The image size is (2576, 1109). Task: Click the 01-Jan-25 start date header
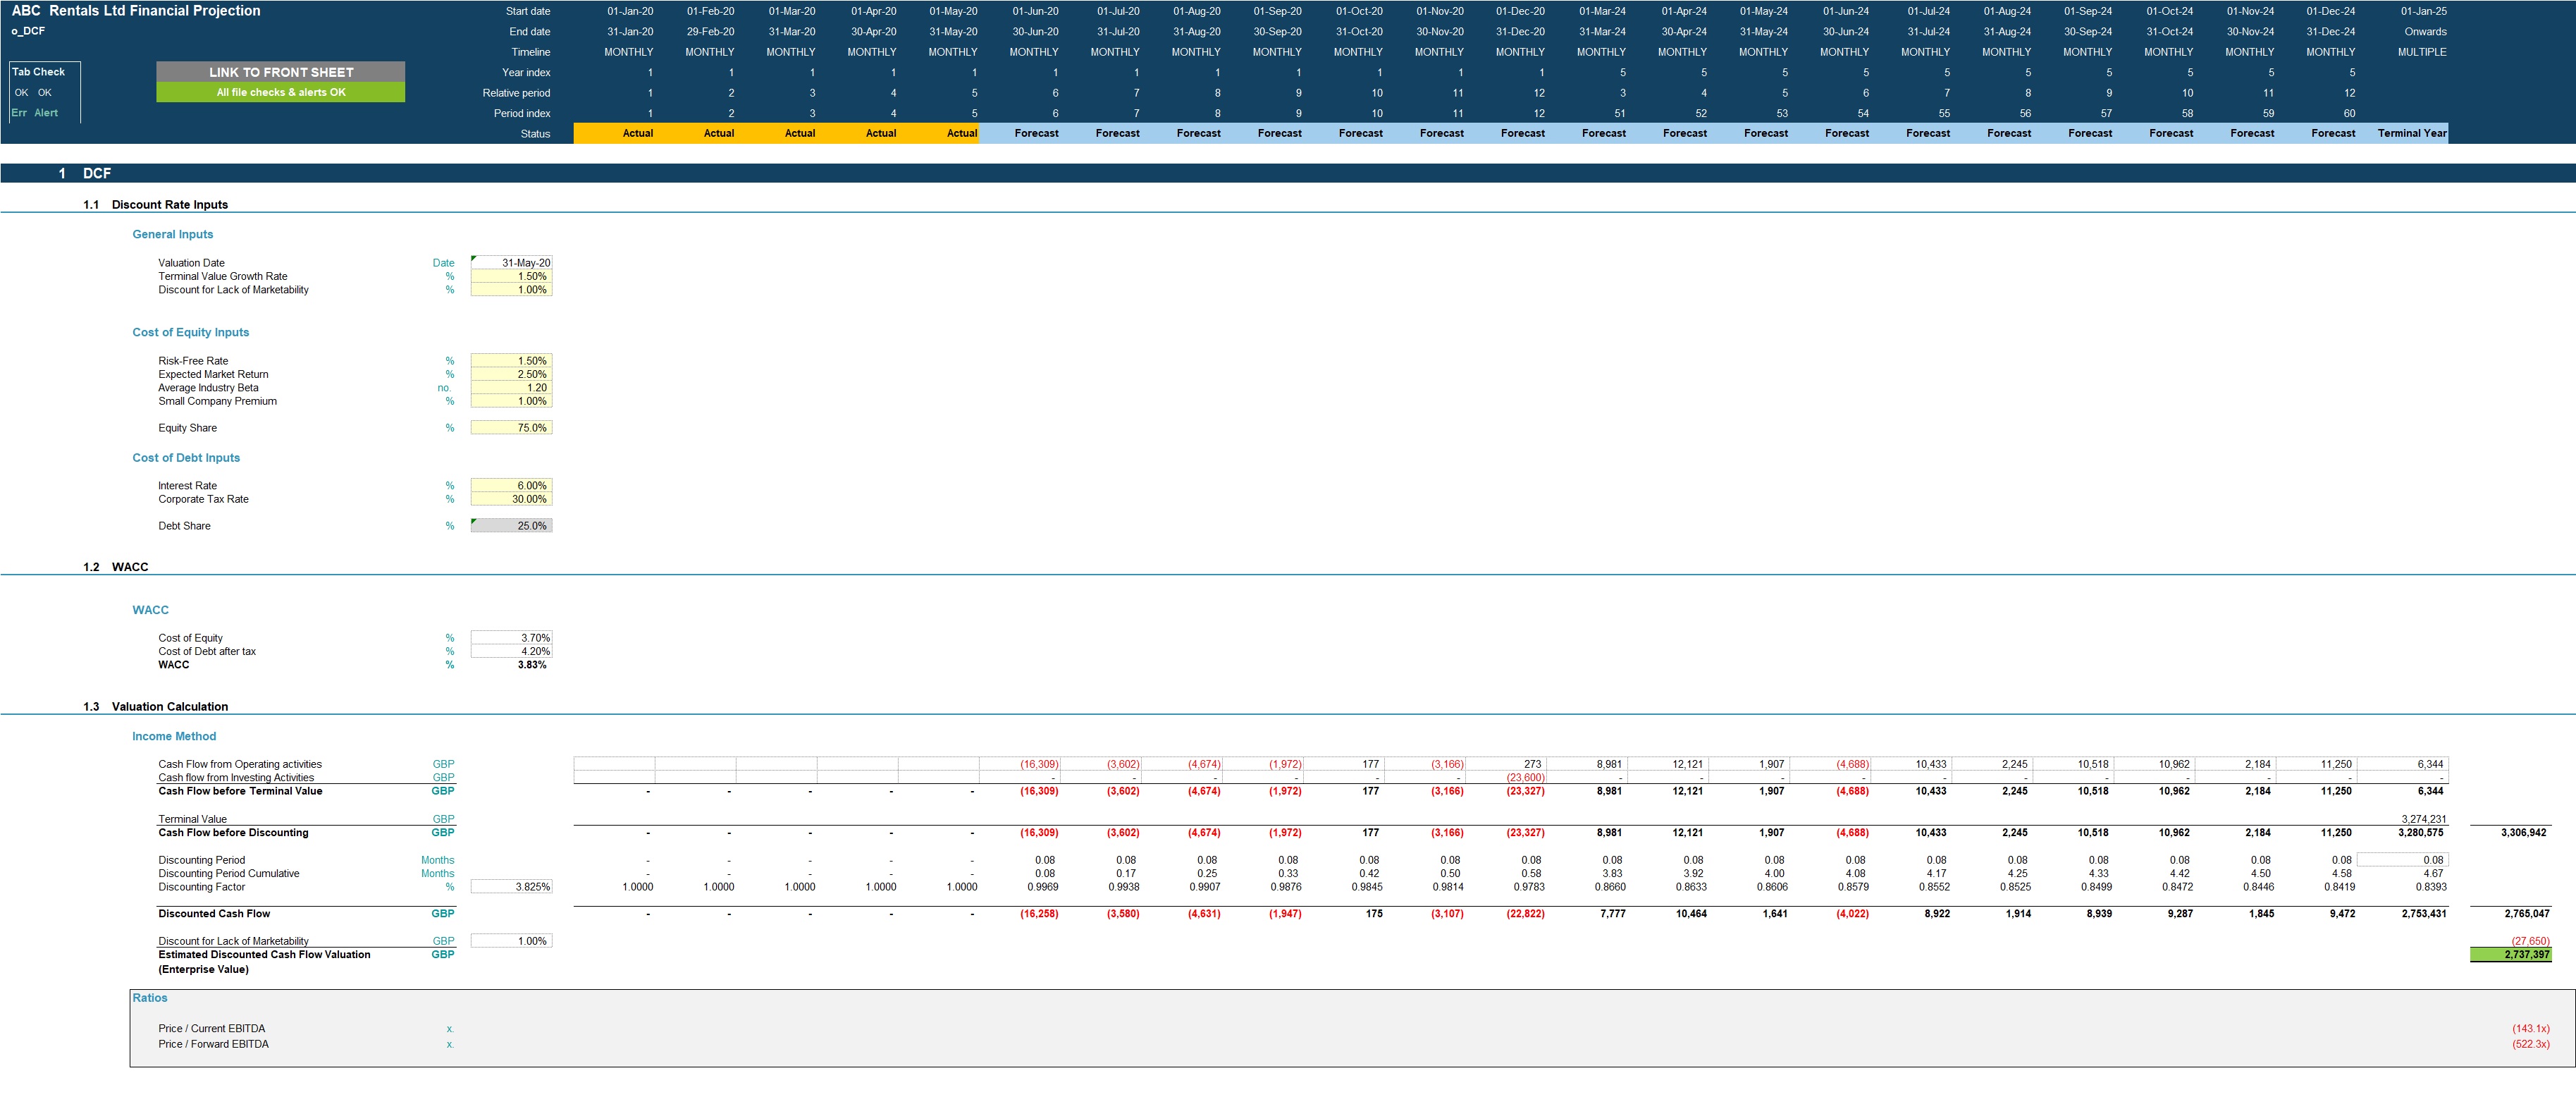(2423, 11)
